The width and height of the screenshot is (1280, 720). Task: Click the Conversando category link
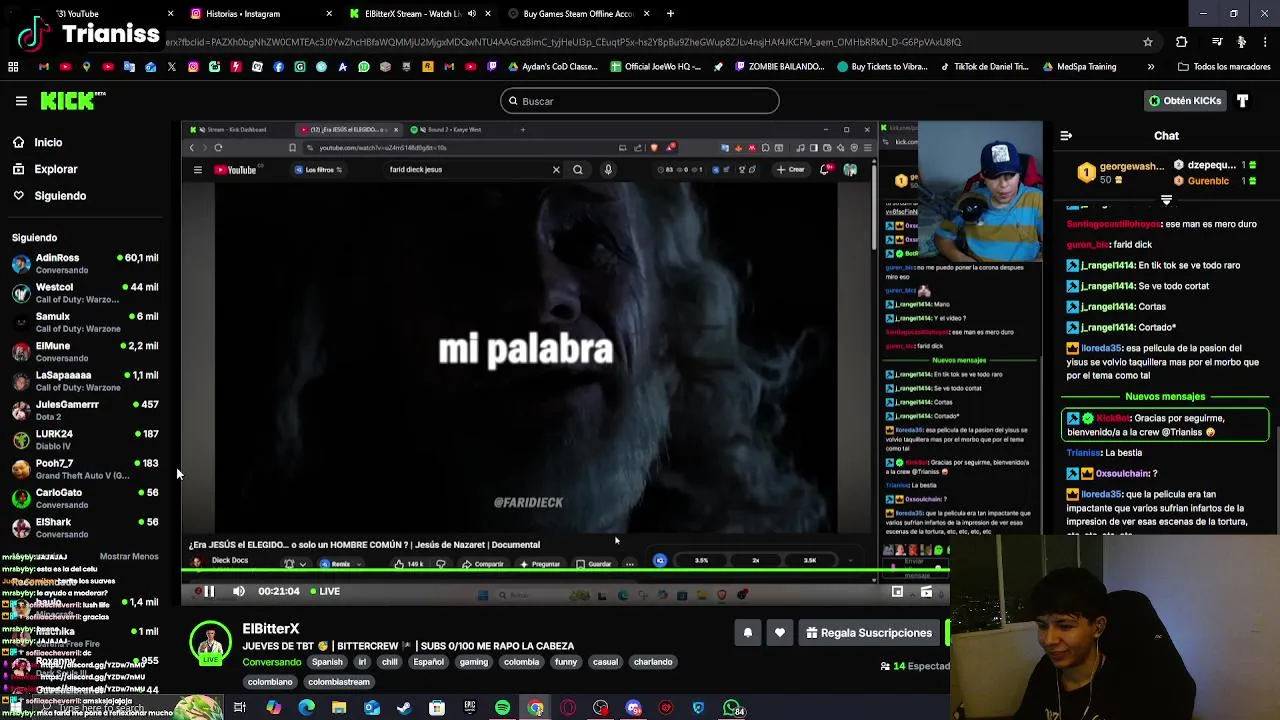pyautogui.click(x=271, y=662)
